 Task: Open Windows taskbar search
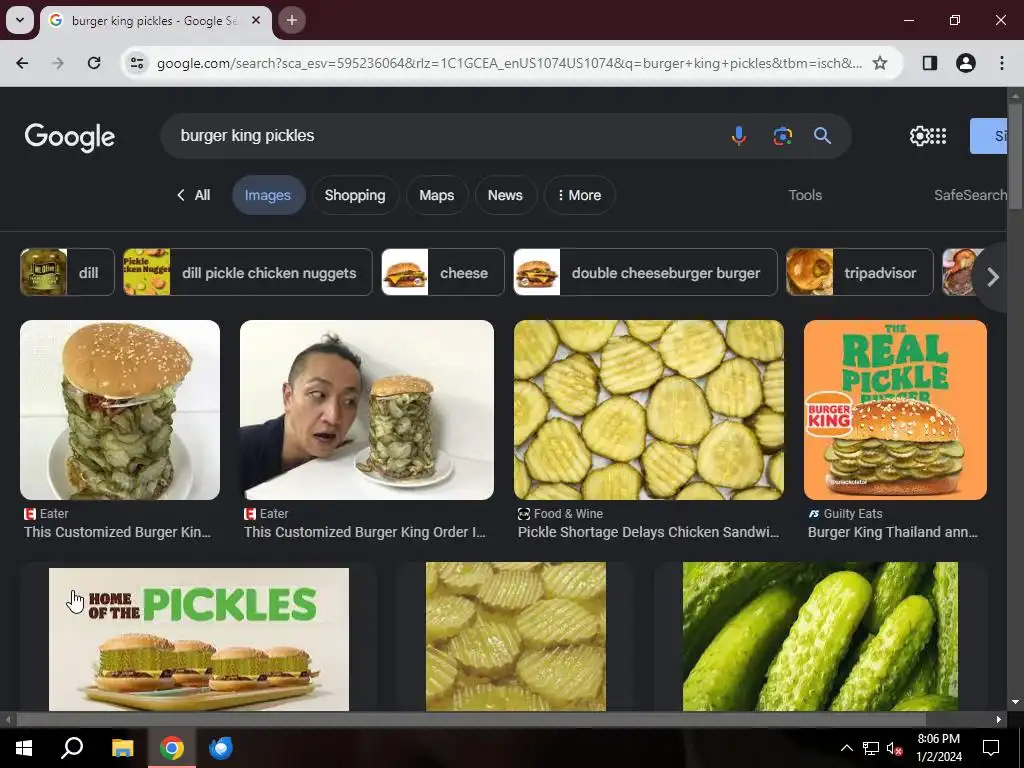[x=72, y=748]
